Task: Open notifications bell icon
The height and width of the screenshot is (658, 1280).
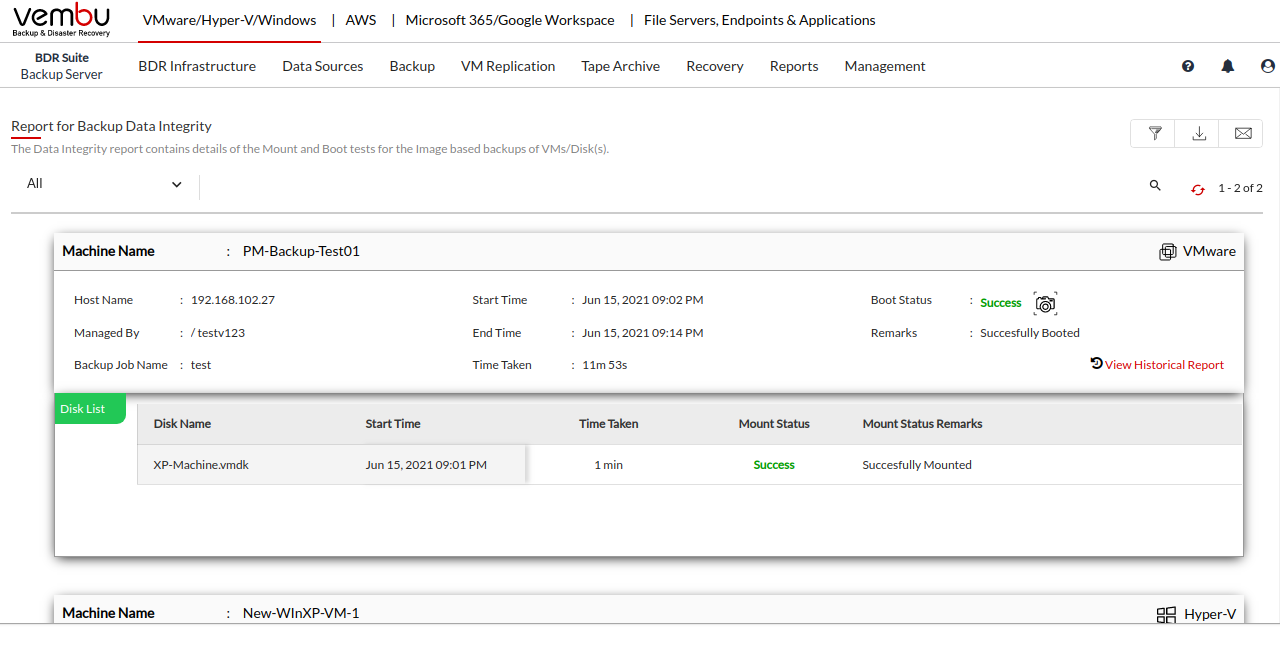Action: (x=1228, y=66)
